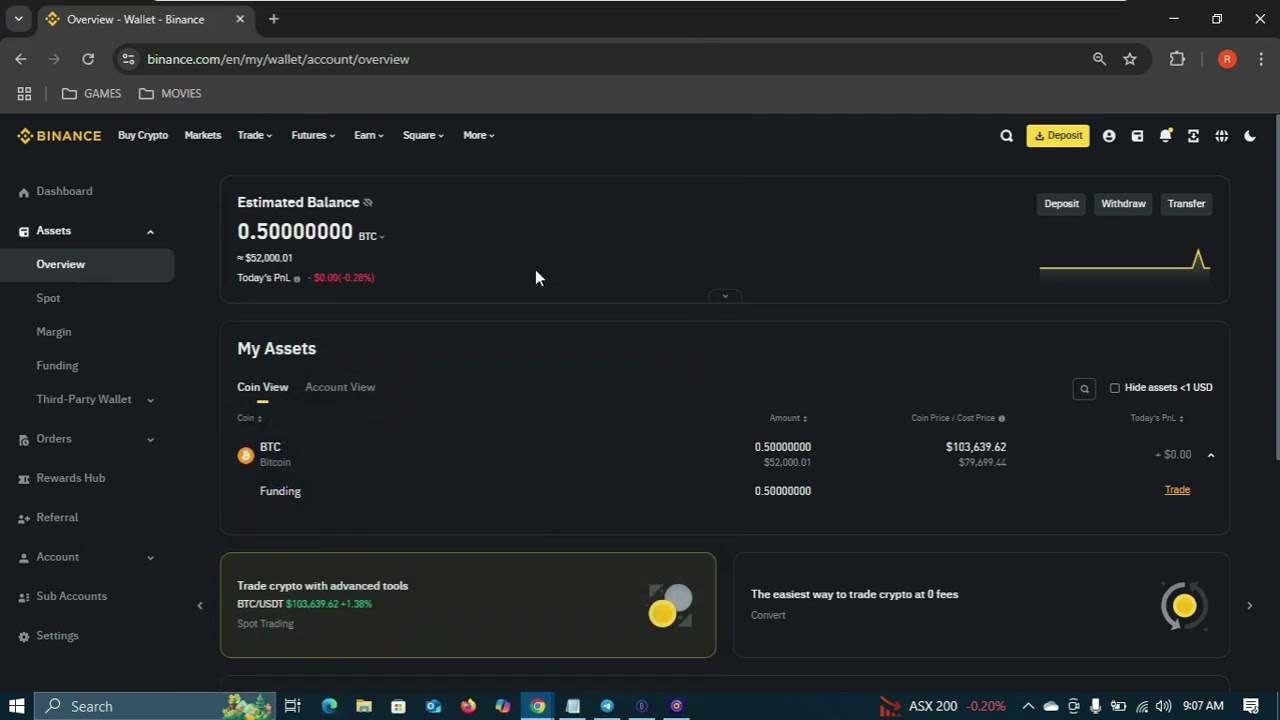The width and height of the screenshot is (1280, 720).
Task: Sort by Amount column header
Action: coord(789,418)
